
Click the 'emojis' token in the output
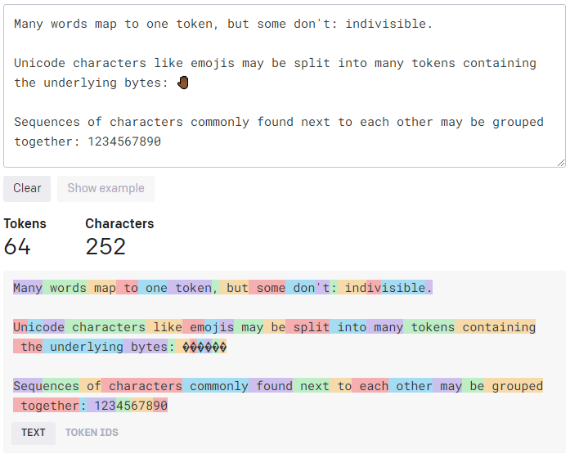pyautogui.click(x=208, y=327)
